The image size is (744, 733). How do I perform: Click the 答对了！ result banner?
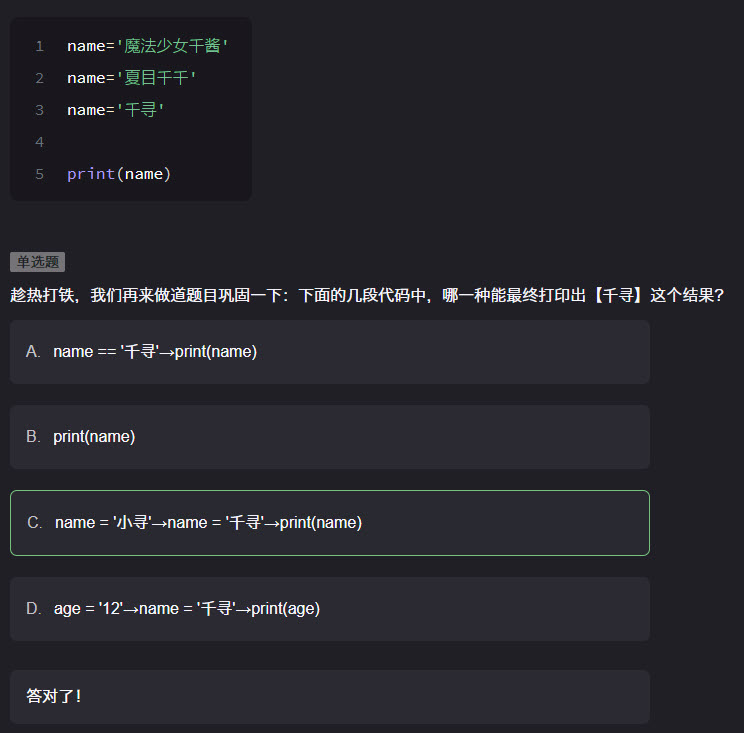pyautogui.click(x=55, y=696)
